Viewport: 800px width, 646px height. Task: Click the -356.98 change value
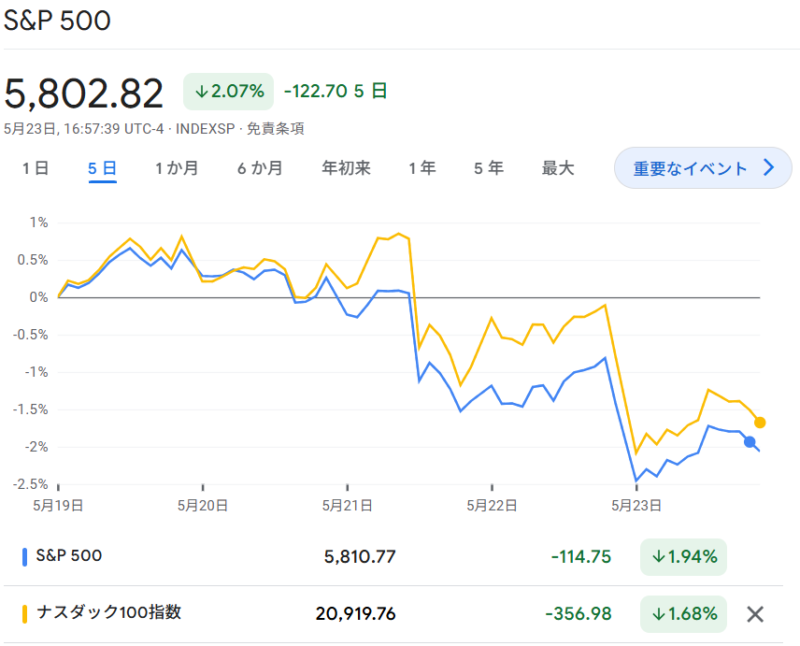click(x=578, y=614)
